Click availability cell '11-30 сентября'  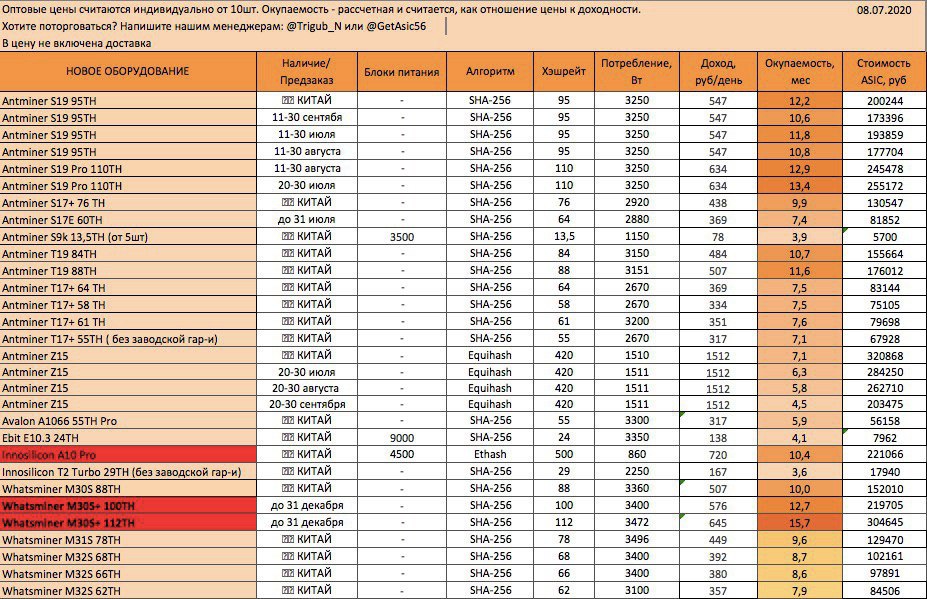(307, 117)
